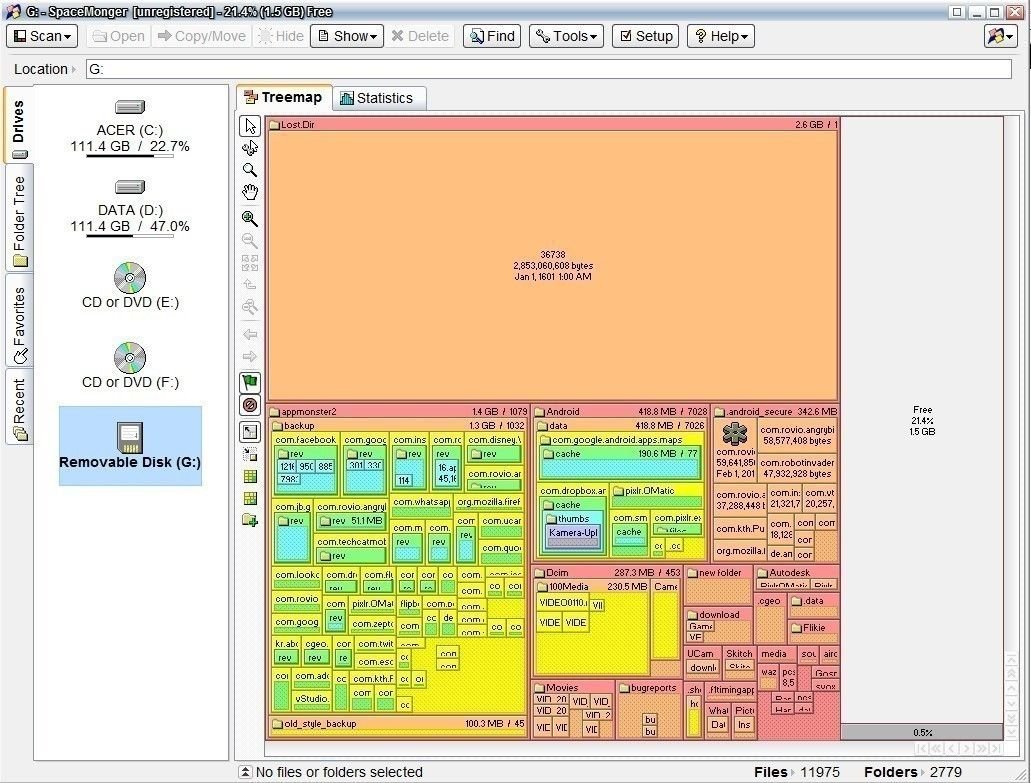The image size is (1031, 783).
Task: Toggle the thumbnail-with-arrow button below the red sign
Action: point(250,432)
